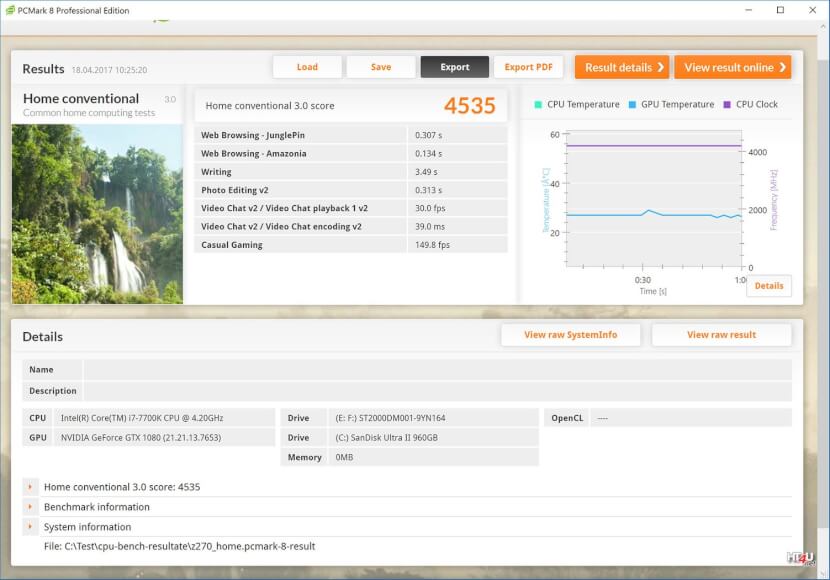Expand System information section
Viewport: 830px width, 580px height.
tap(30, 527)
